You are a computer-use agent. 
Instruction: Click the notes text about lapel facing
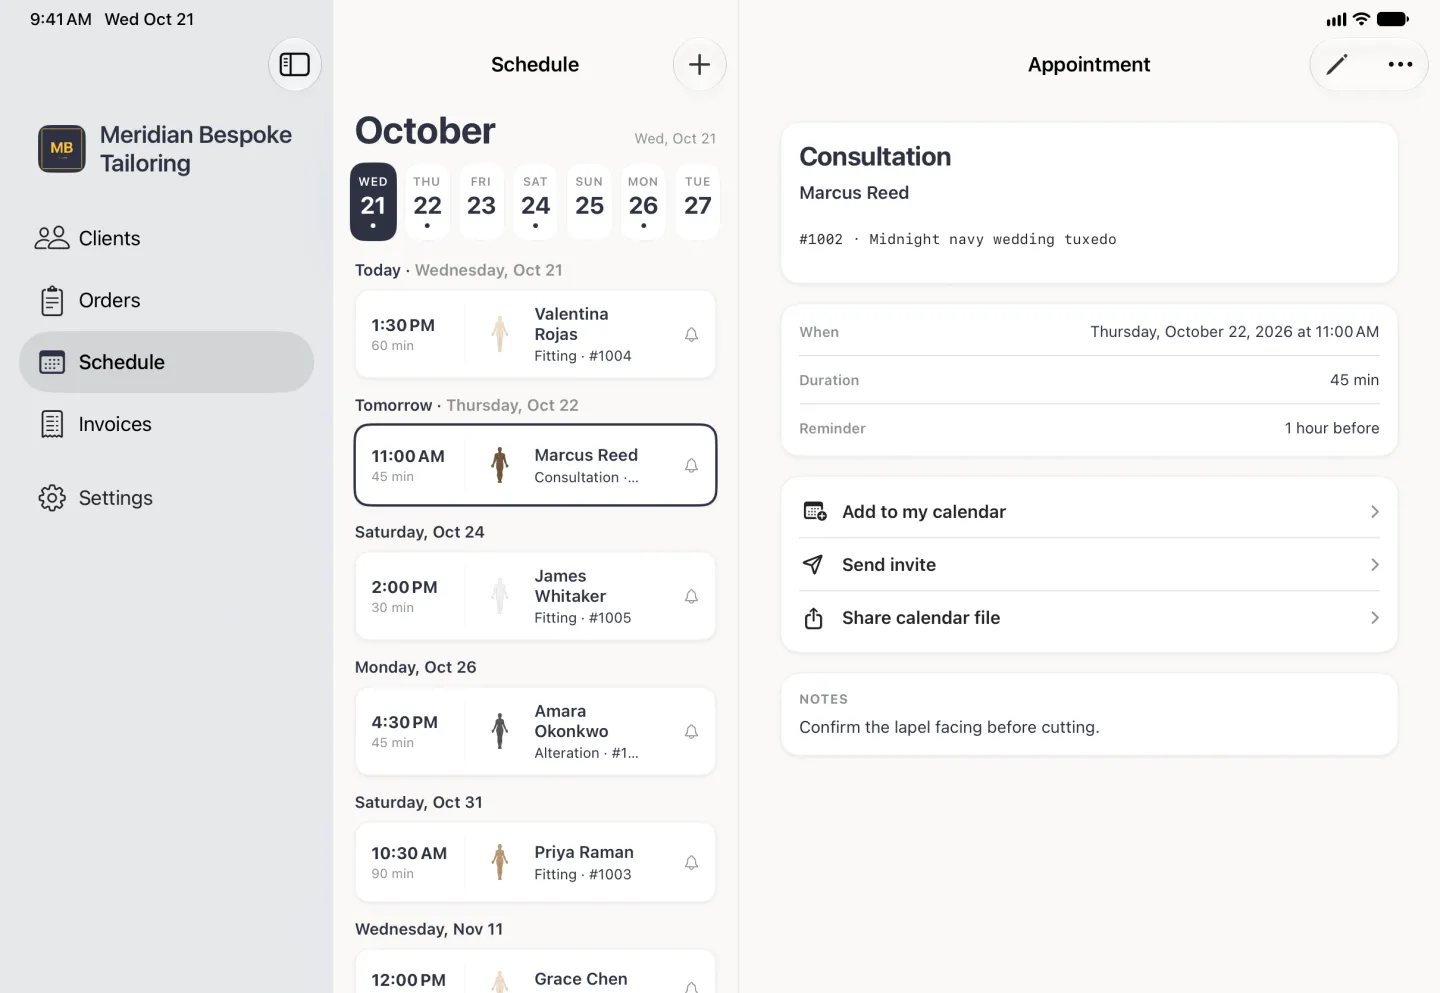[949, 727]
